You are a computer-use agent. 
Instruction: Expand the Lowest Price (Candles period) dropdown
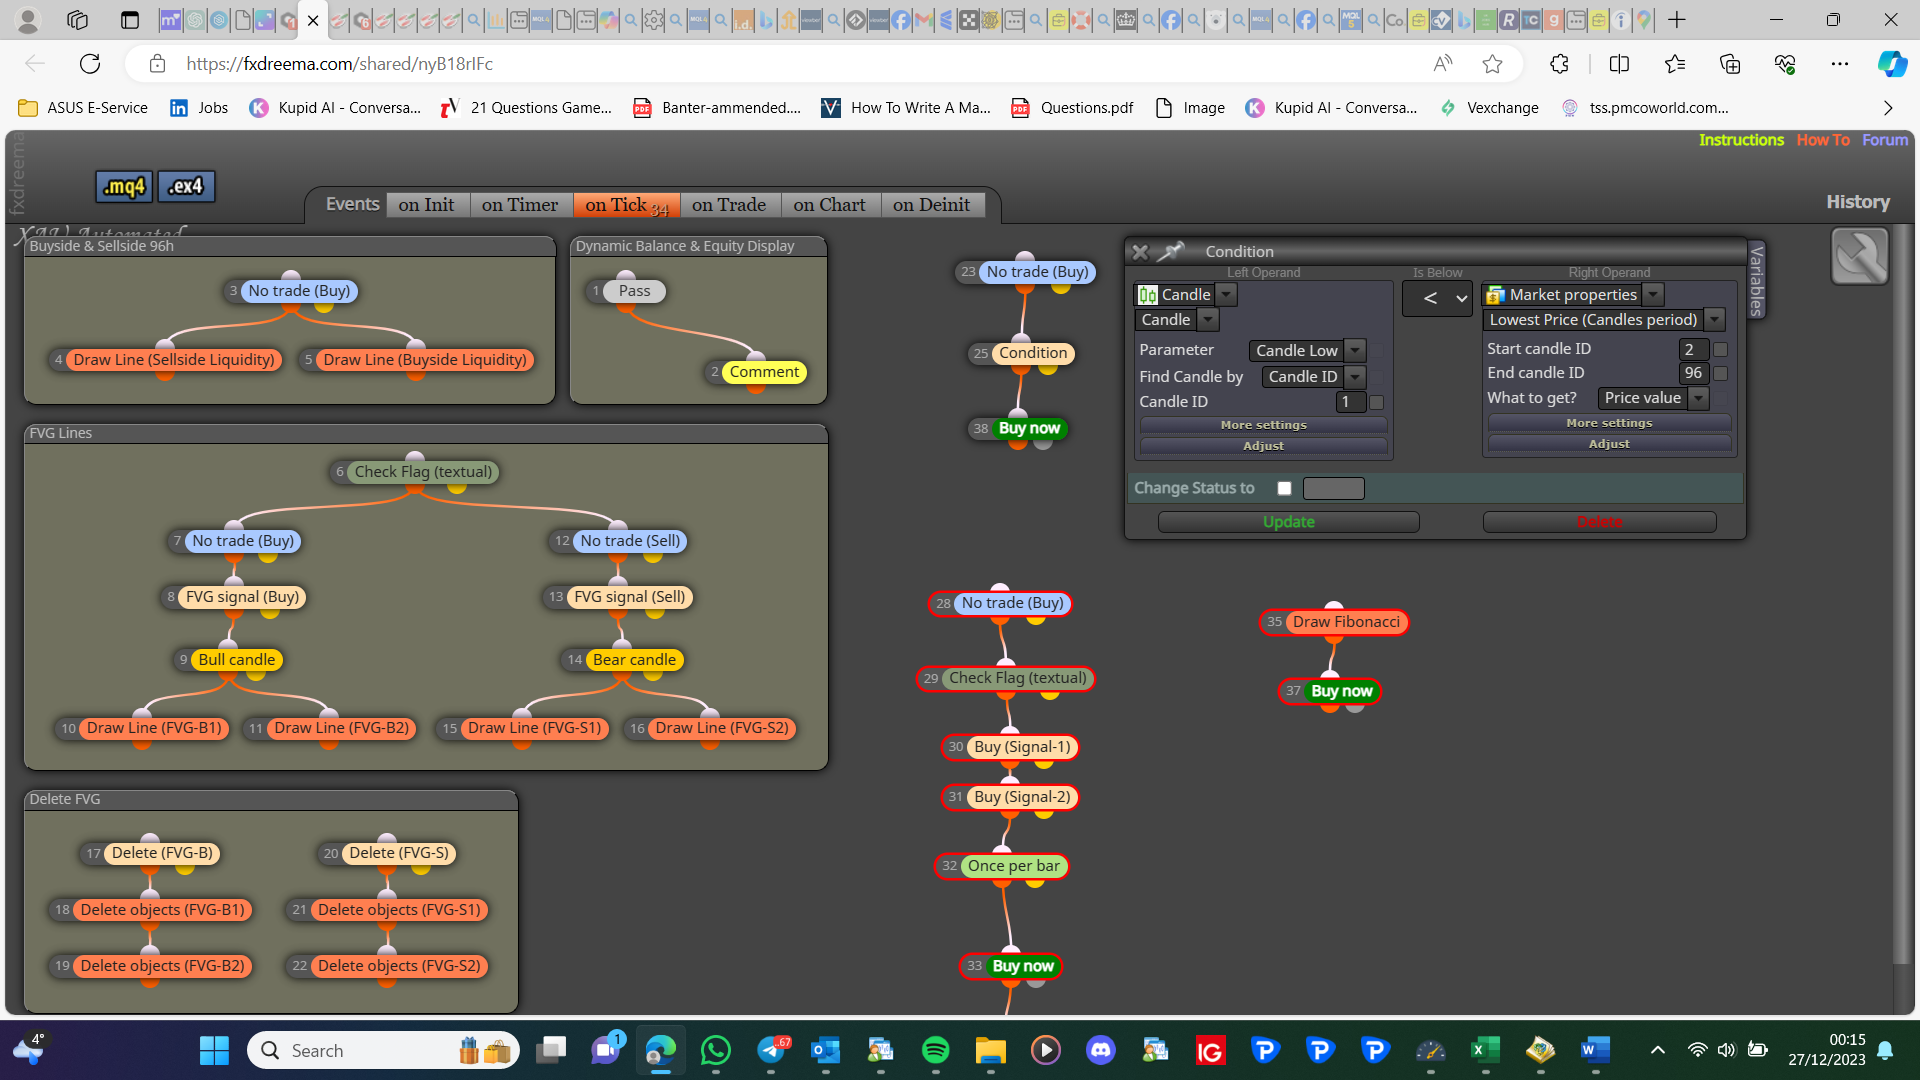pyautogui.click(x=1714, y=320)
